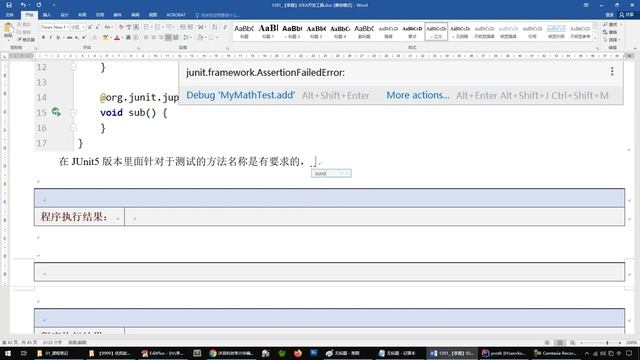The image size is (640, 360).
Task: Click the Share button
Action: click(x=627, y=15)
